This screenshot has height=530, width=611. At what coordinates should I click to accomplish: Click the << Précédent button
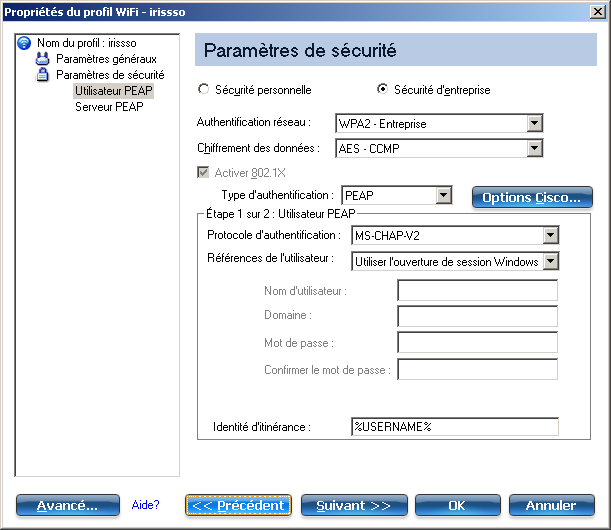[x=238, y=505]
